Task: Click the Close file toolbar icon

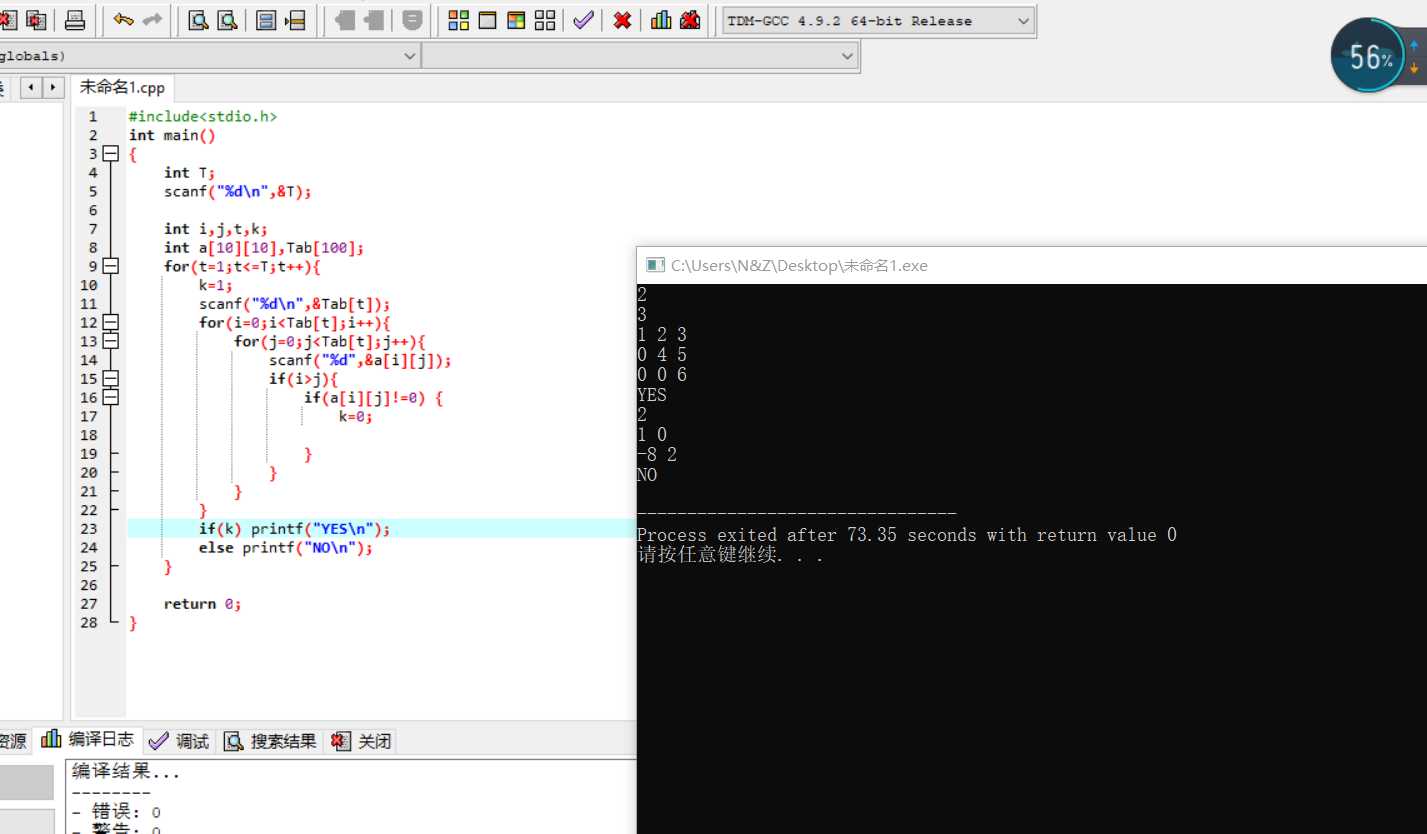Action: pos(8,20)
